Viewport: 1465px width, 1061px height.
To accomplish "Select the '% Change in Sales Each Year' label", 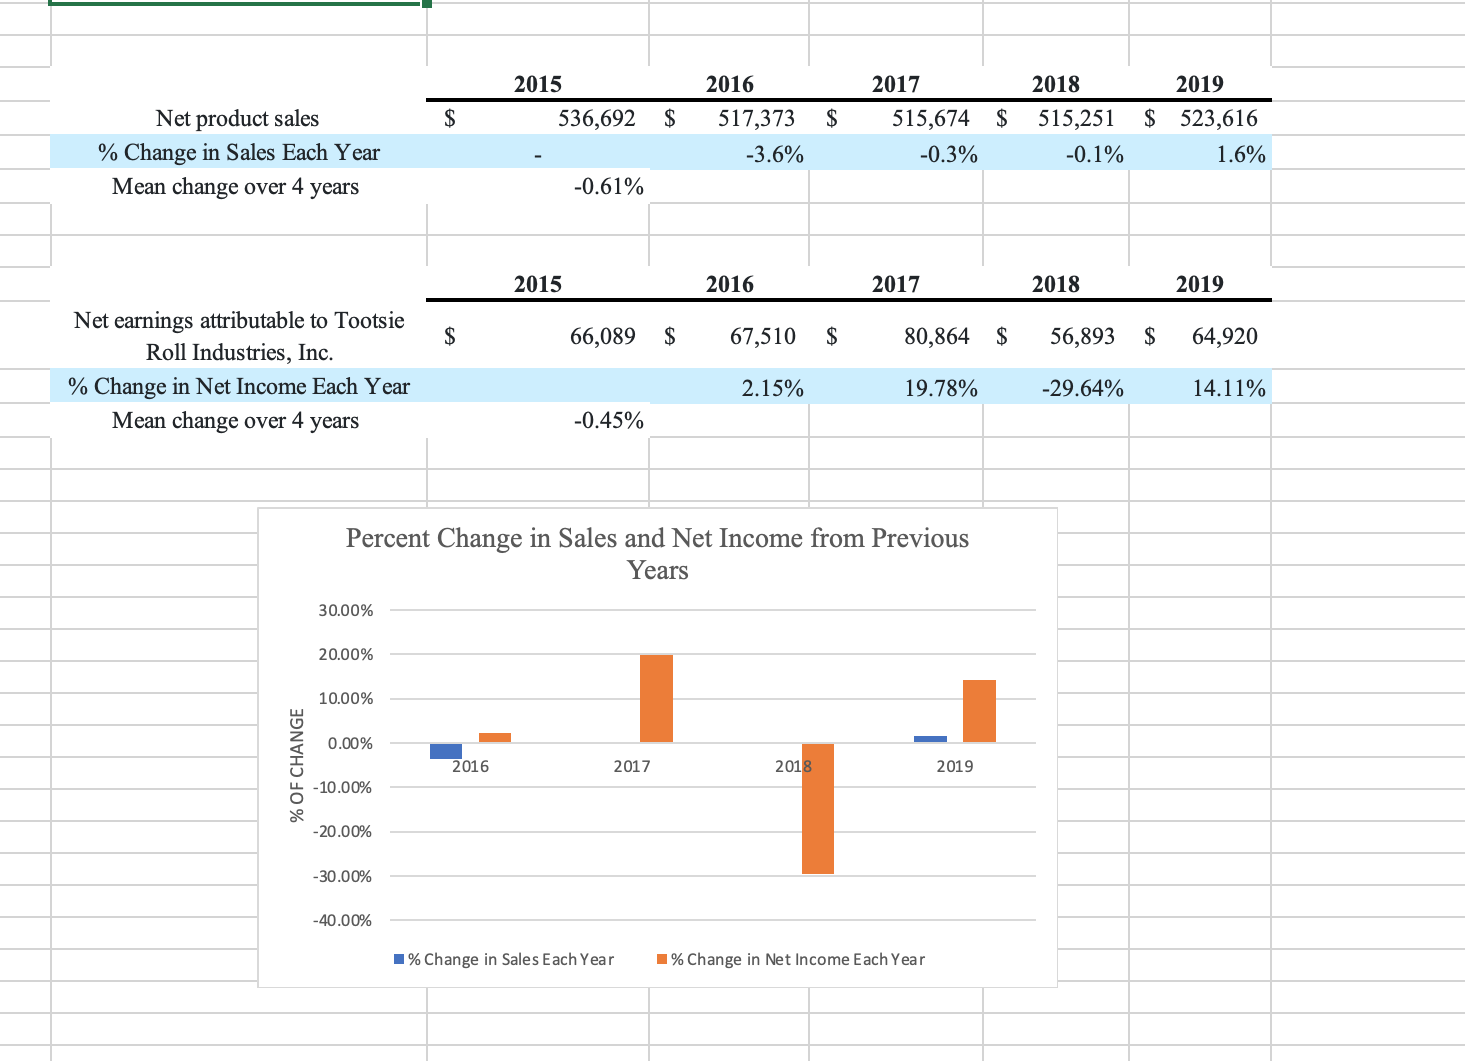I will coord(239,152).
